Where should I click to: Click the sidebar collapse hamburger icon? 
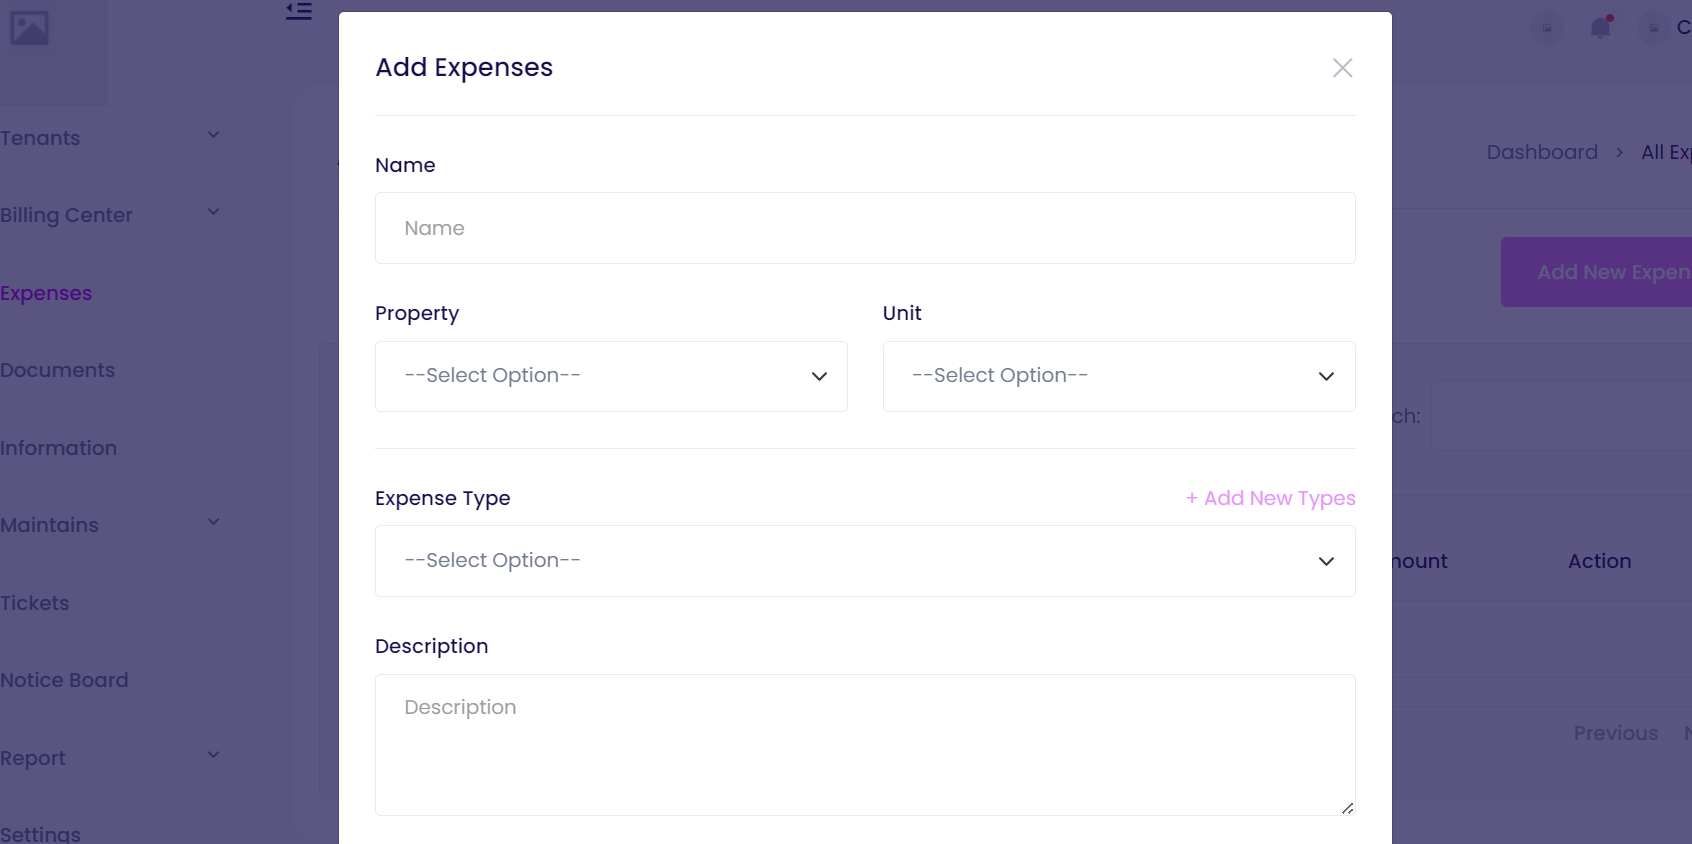(x=299, y=12)
